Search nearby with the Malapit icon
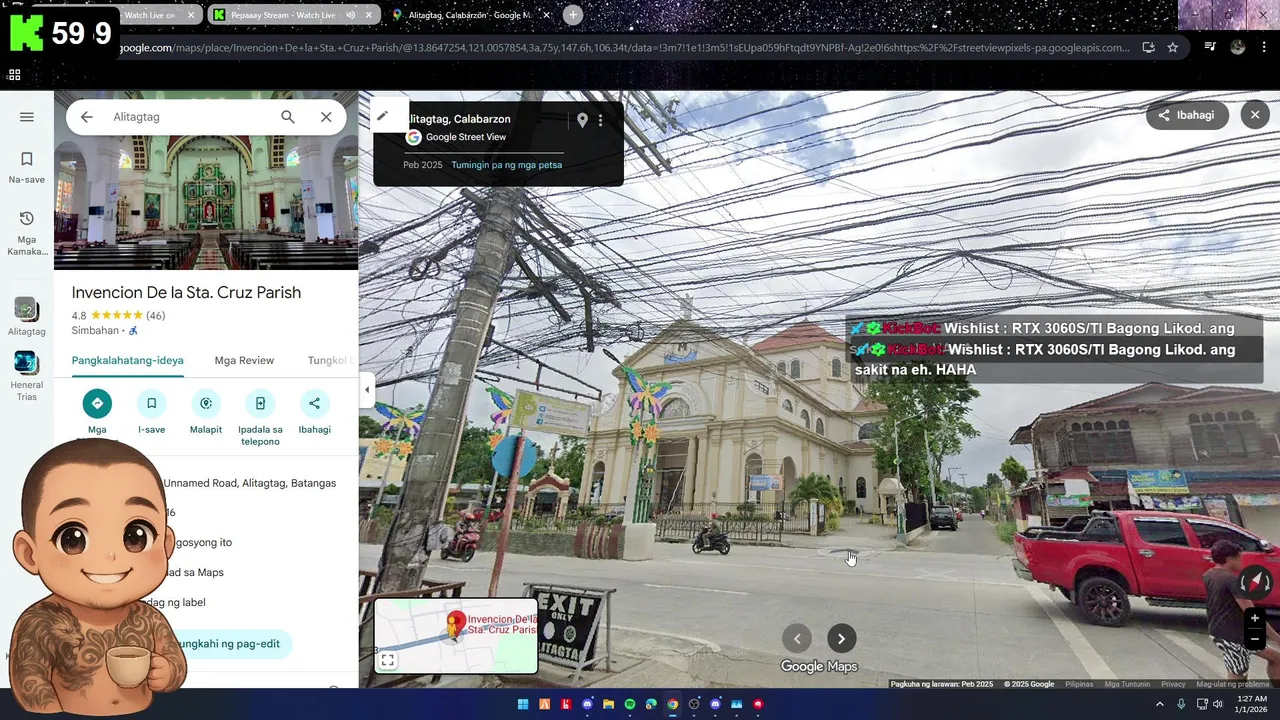 pos(206,404)
